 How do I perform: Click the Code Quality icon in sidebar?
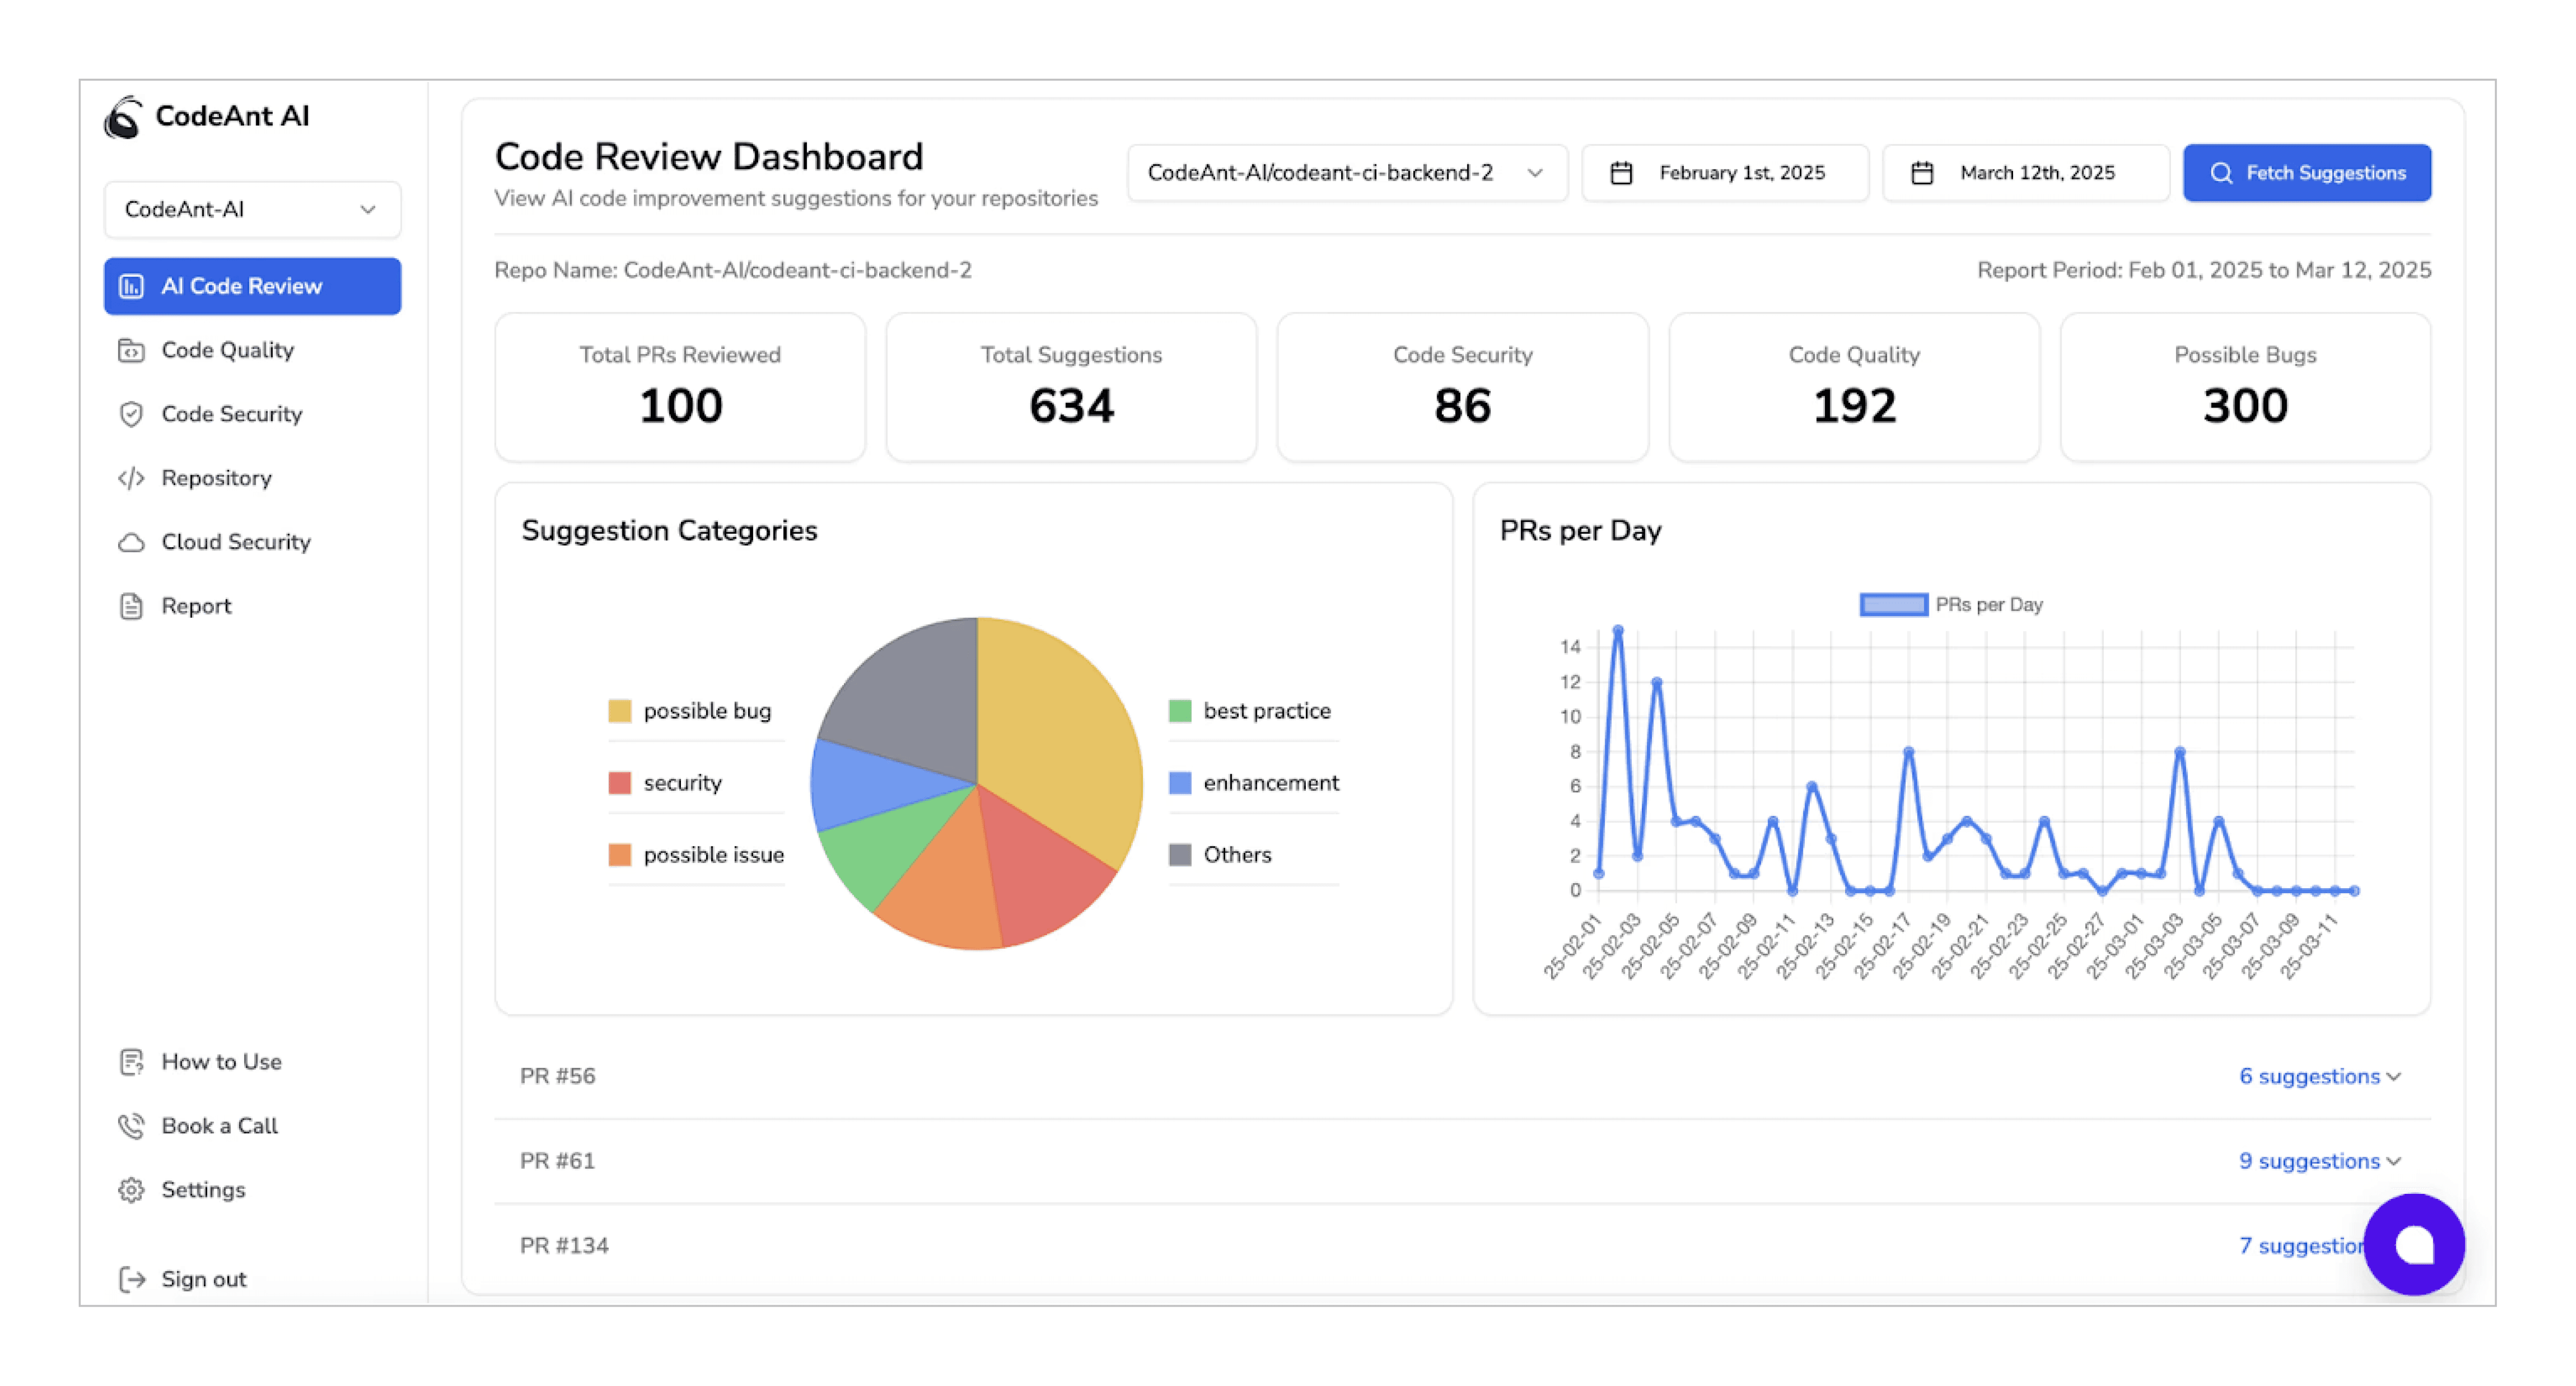coord(133,350)
